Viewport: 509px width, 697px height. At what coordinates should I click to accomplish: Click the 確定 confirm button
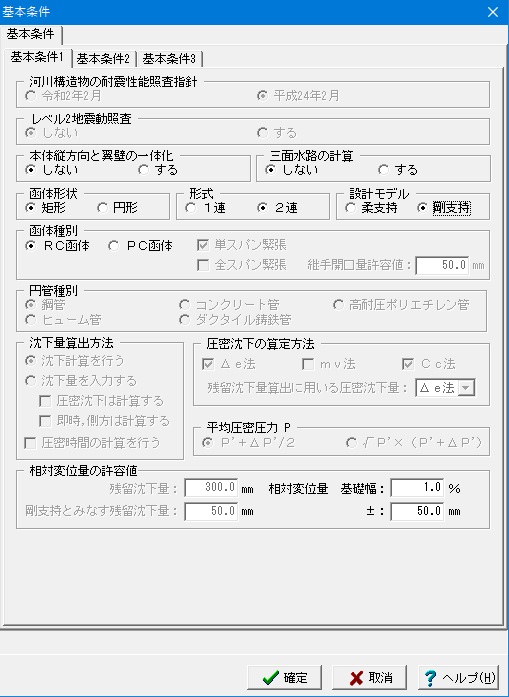point(285,677)
